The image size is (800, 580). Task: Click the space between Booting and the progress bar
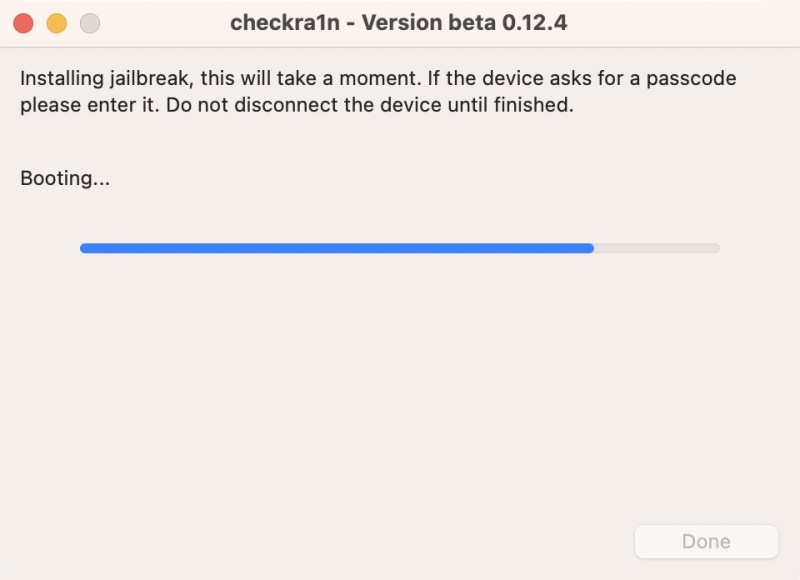pyautogui.click(x=400, y=212)
